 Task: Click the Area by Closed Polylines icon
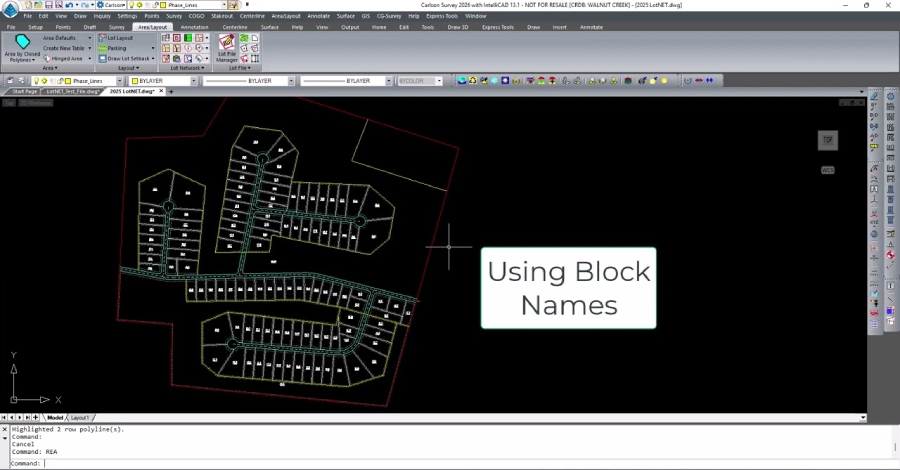(x=22, y=43)
